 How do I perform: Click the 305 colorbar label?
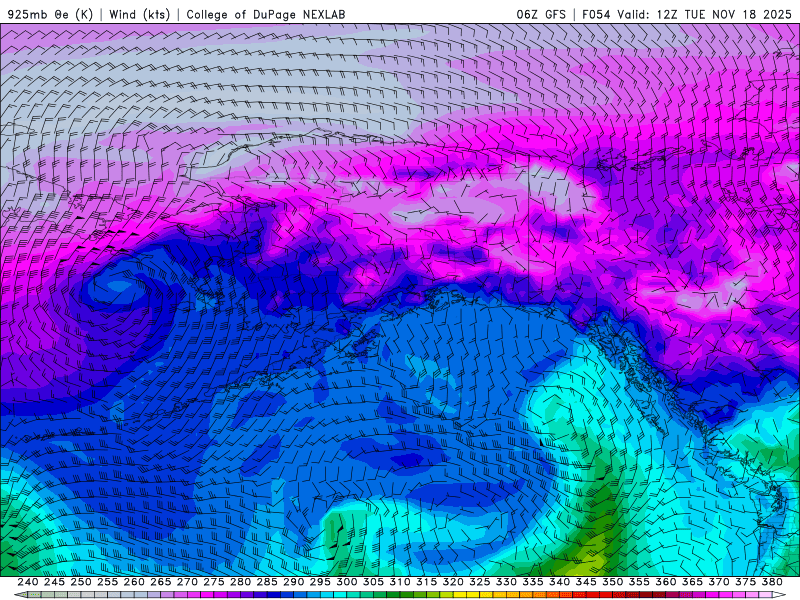coord(373,582)
